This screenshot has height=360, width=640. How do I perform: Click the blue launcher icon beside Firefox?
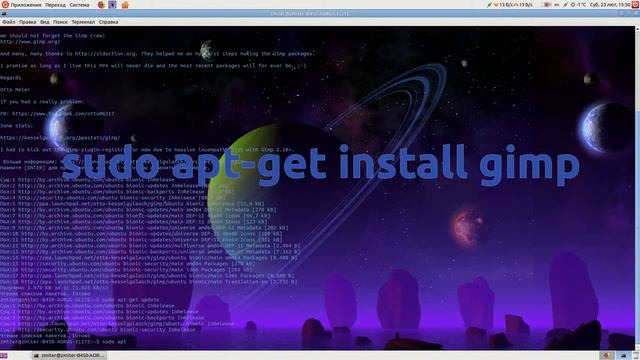click(113, 5)
